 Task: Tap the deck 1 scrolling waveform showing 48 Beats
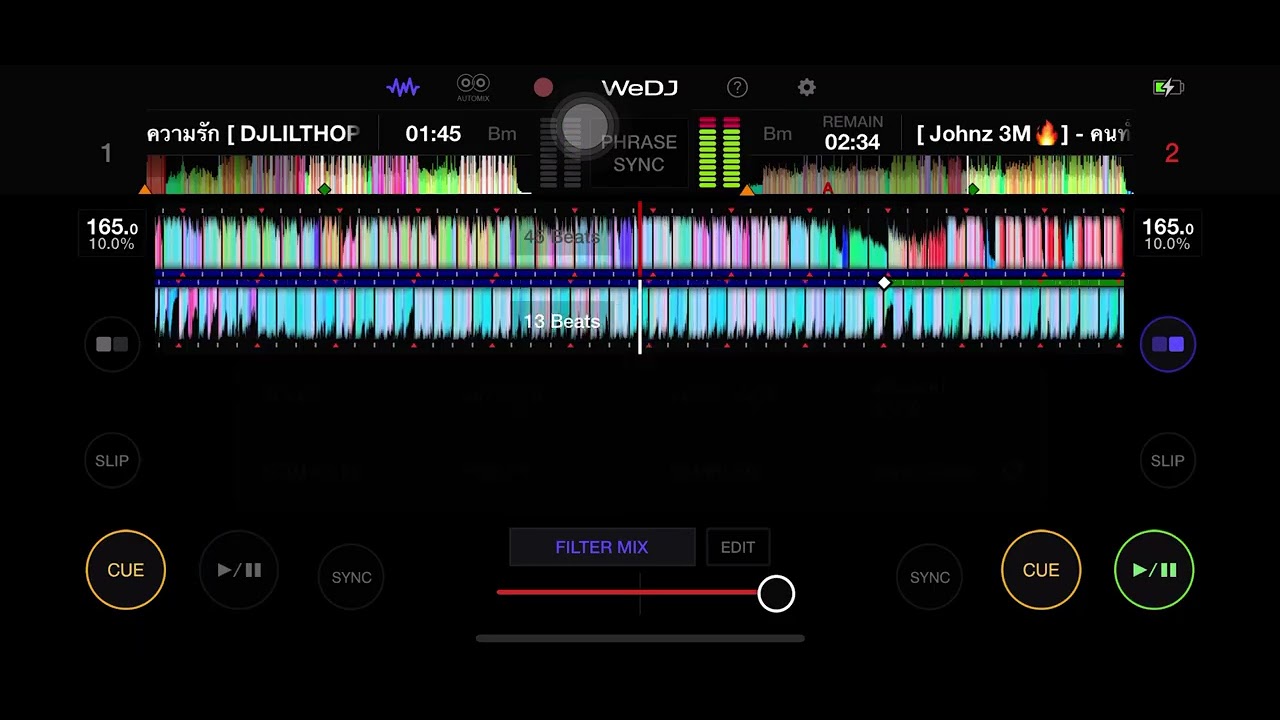640,241
